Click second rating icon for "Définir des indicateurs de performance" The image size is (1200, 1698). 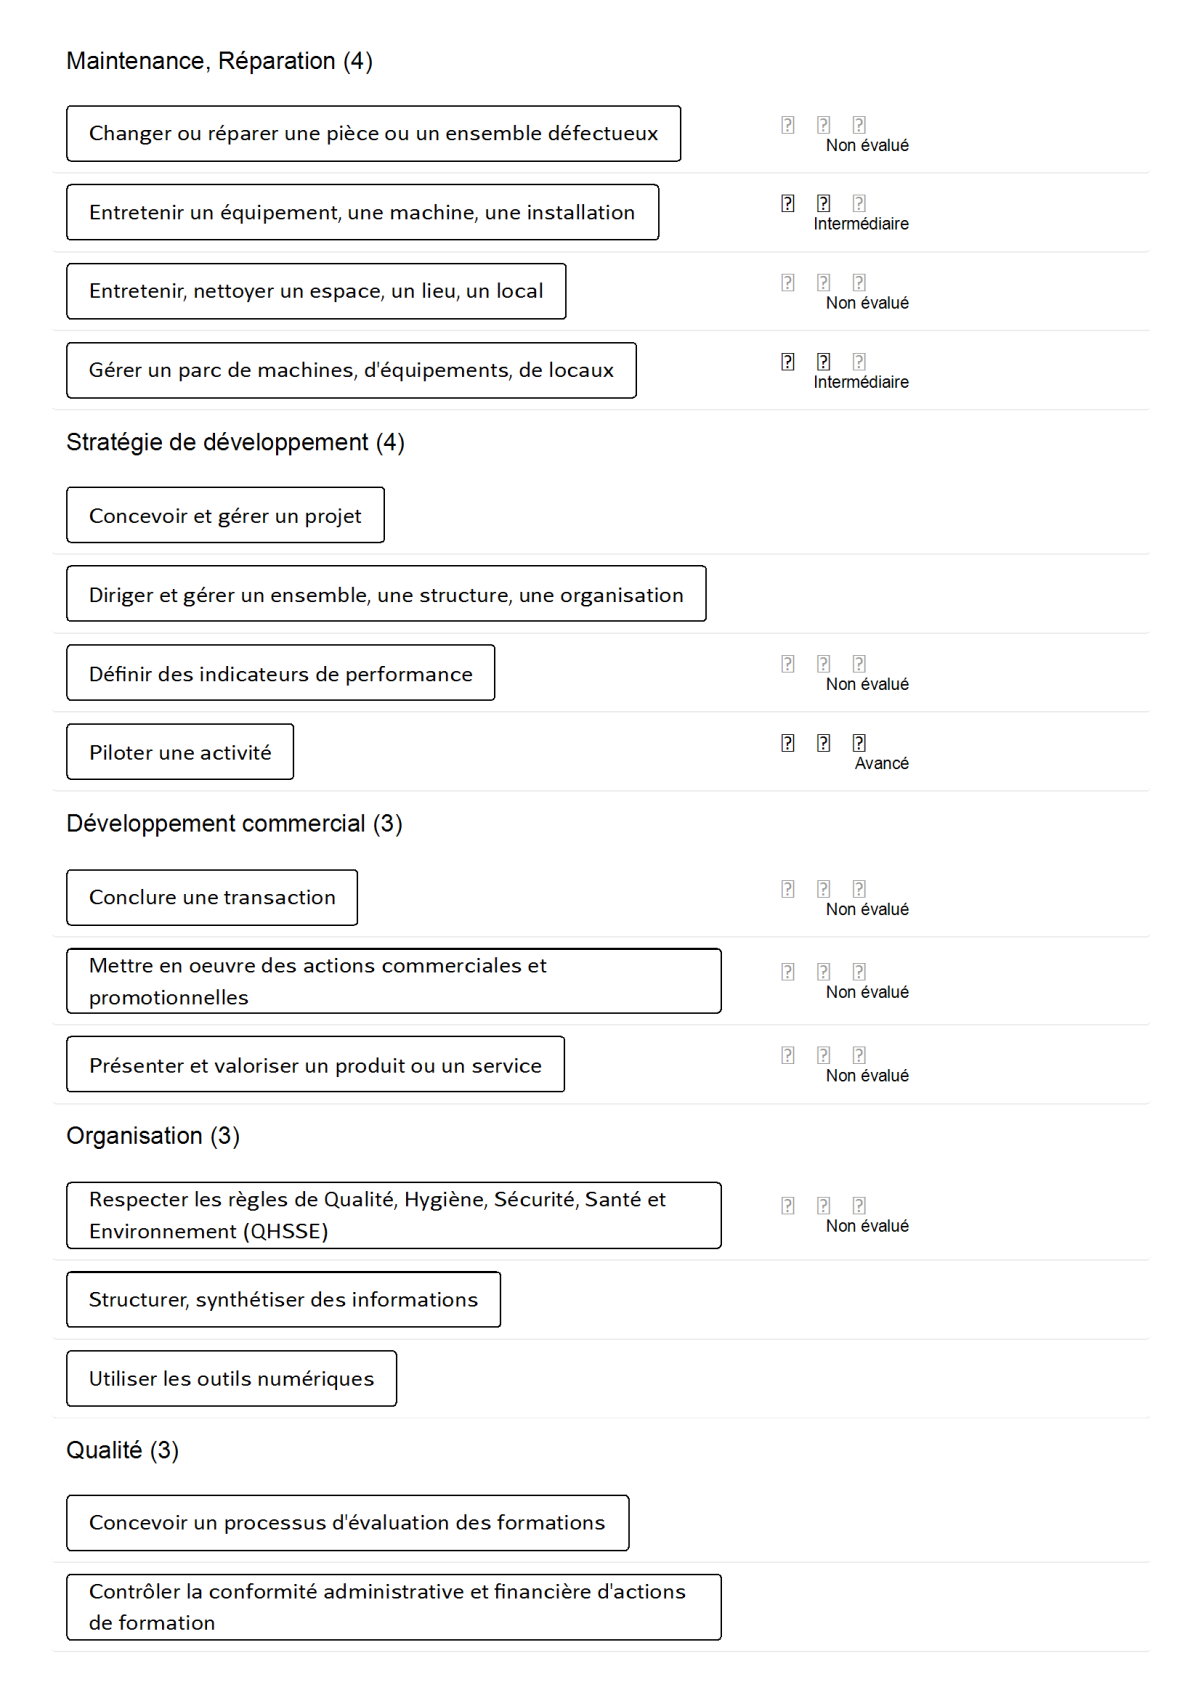[x=823, y=664]
